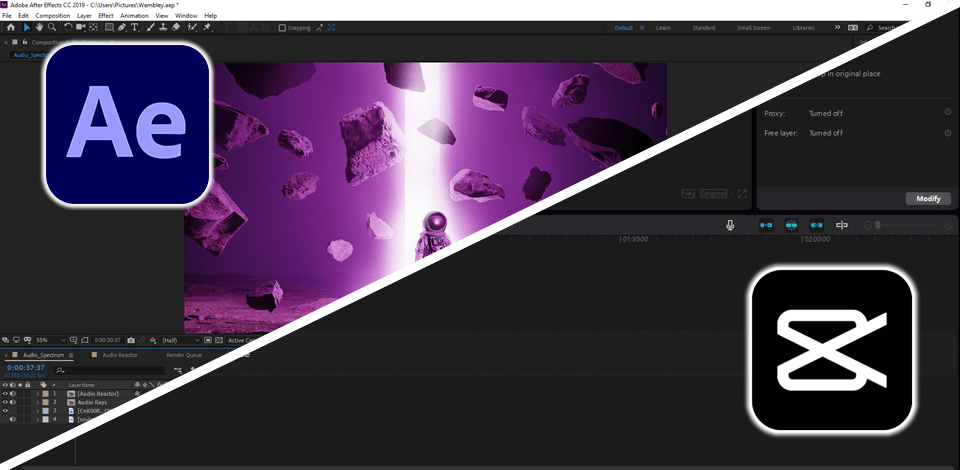Viewport: 960px width, 470px height.
Task: Toggle CapCut main track magnet icon
Action: pyautogui.click(x=766, y=225)
